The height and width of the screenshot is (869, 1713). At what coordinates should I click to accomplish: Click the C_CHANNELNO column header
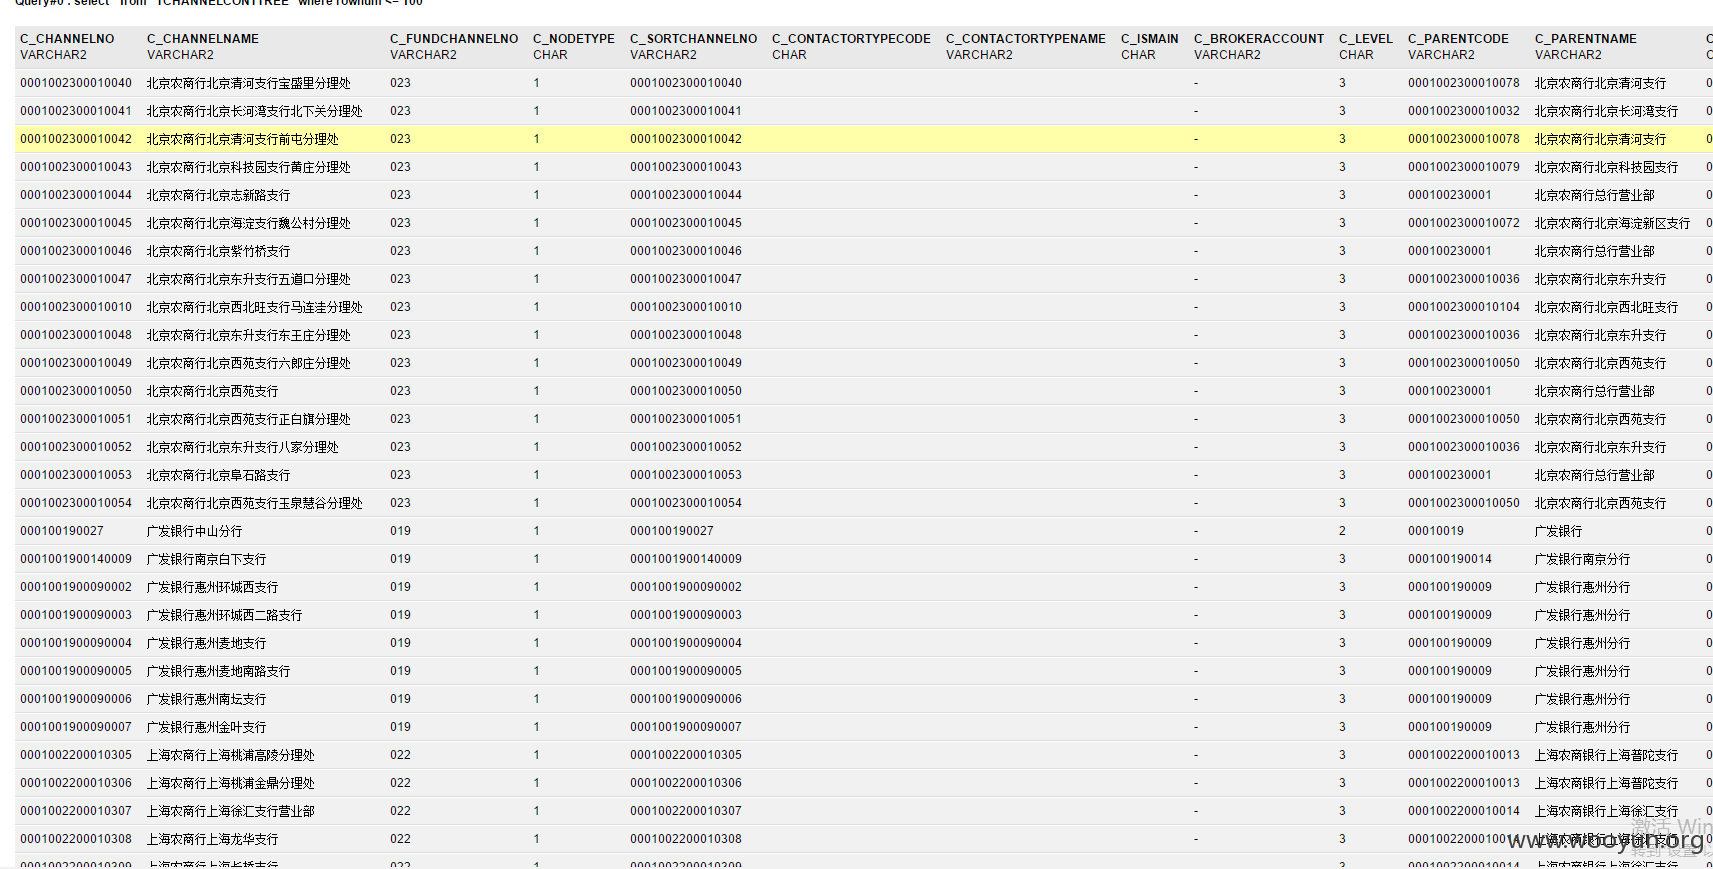point(67,39)
